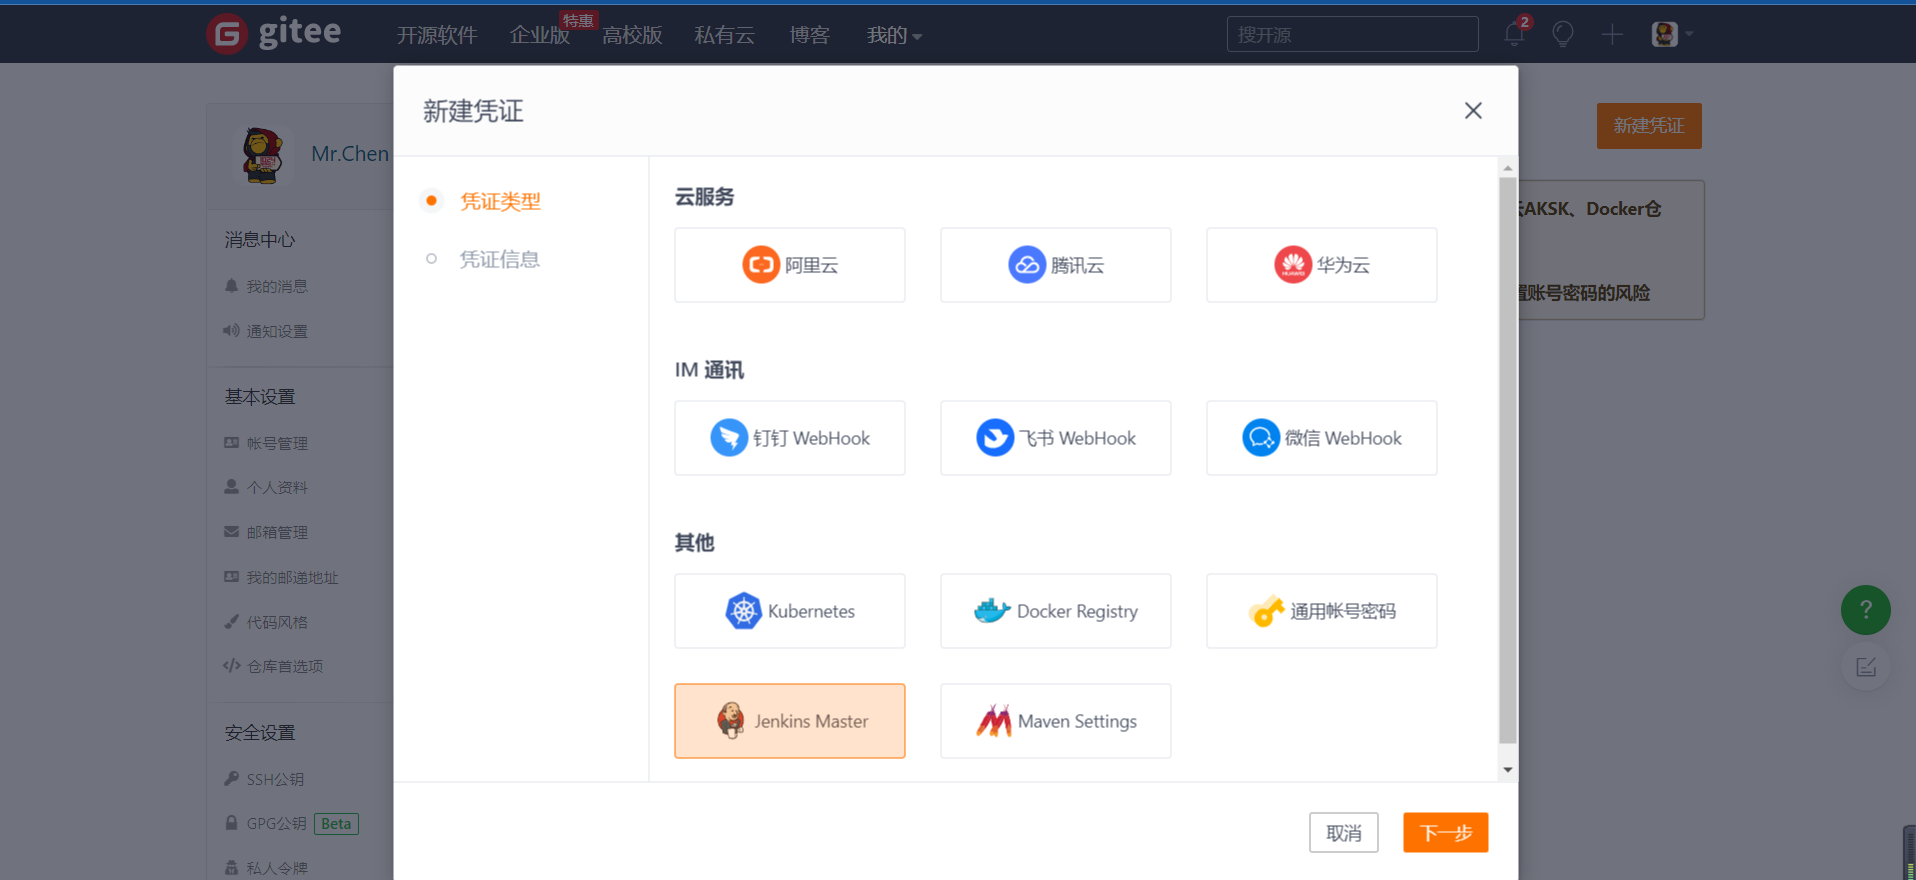
Task: Select Maven Settings text label
Action: [1077, 721]
